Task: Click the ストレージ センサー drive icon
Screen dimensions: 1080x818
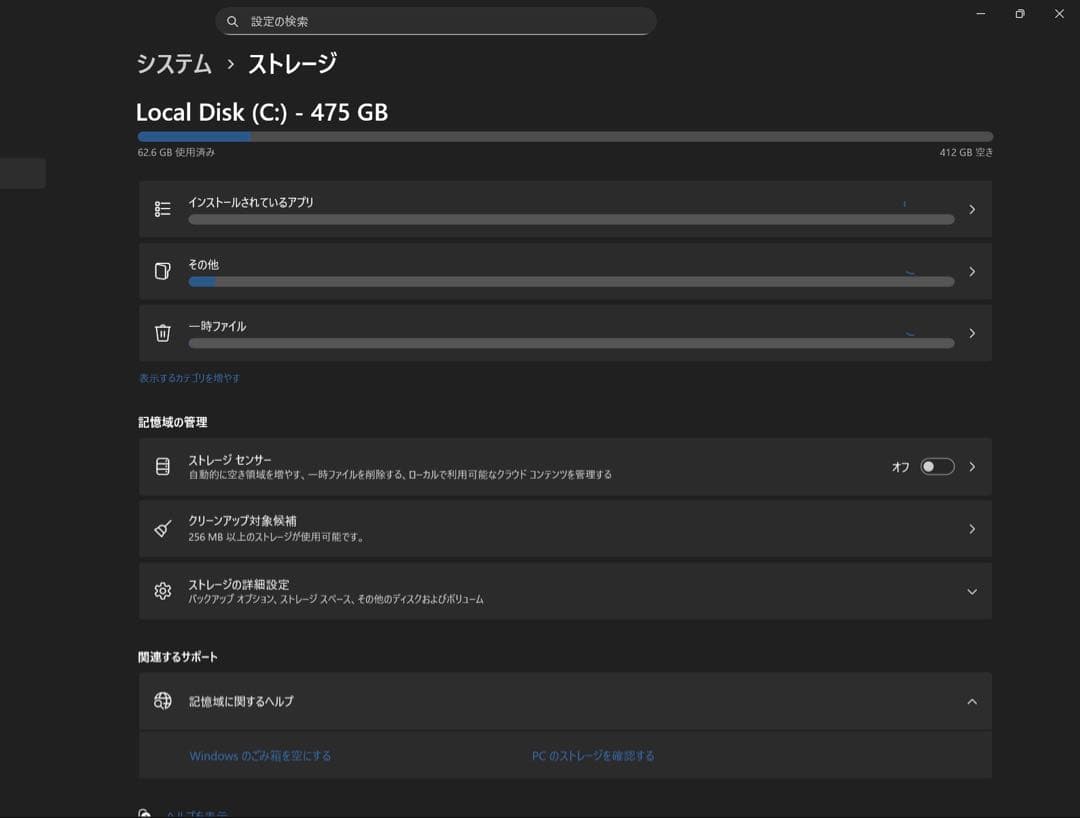Action: point(163,466)
